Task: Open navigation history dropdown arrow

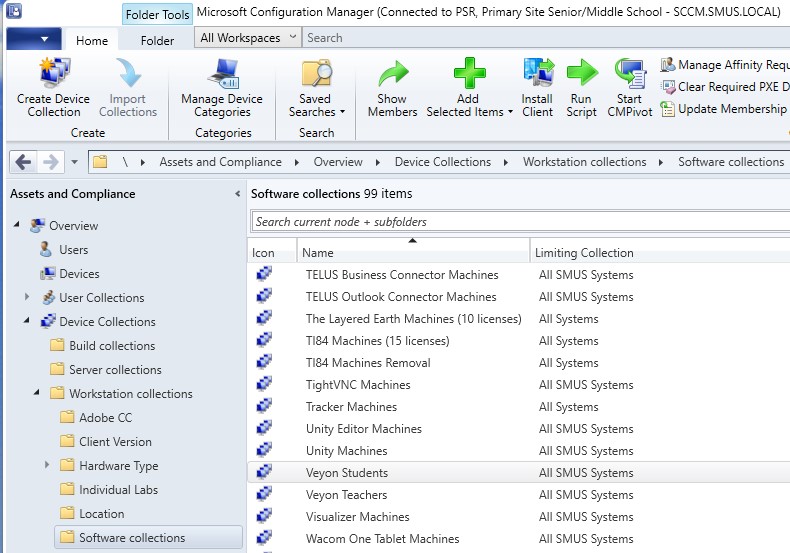Action: (74, 162)
